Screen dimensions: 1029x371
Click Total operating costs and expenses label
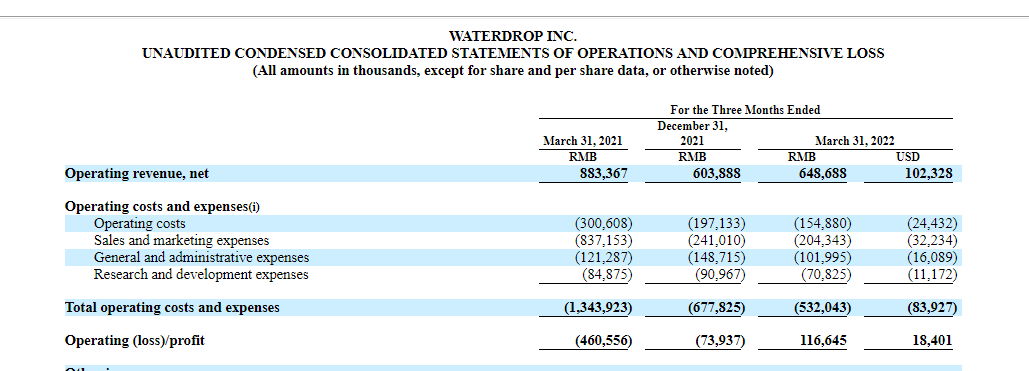tap(173, 308)
